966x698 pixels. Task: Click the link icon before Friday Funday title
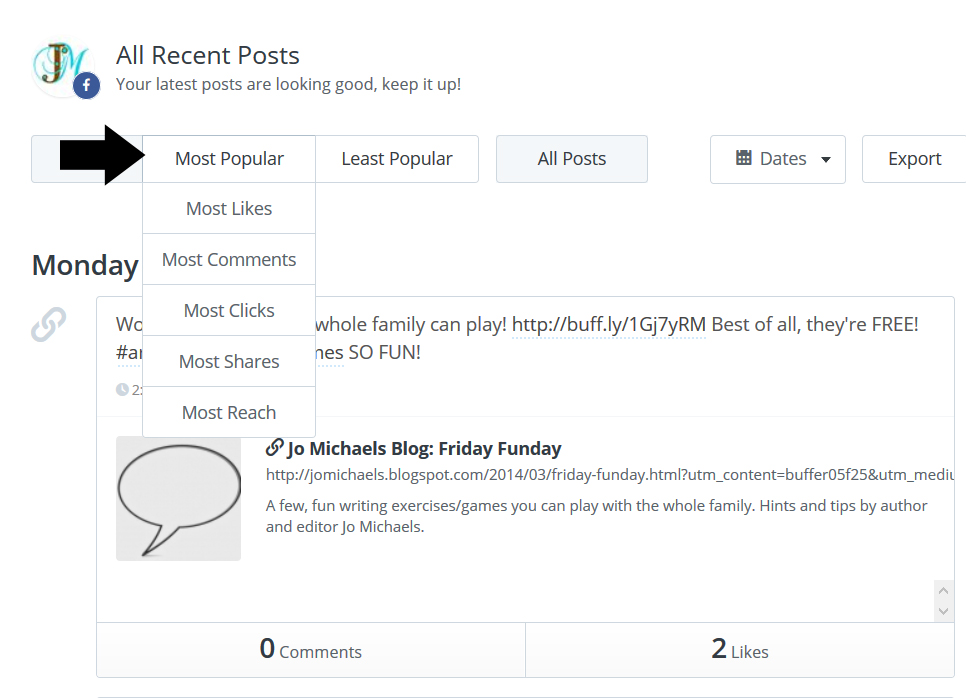pos(275,448)
